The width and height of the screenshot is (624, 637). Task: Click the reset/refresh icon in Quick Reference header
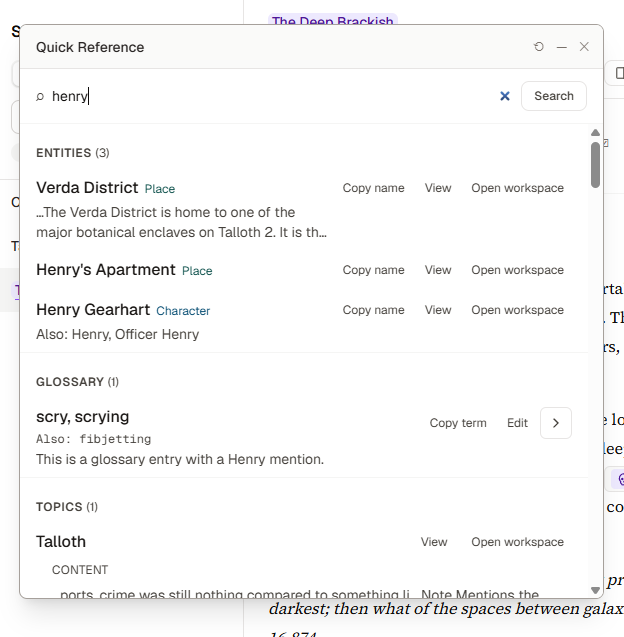tap(539, 47)
